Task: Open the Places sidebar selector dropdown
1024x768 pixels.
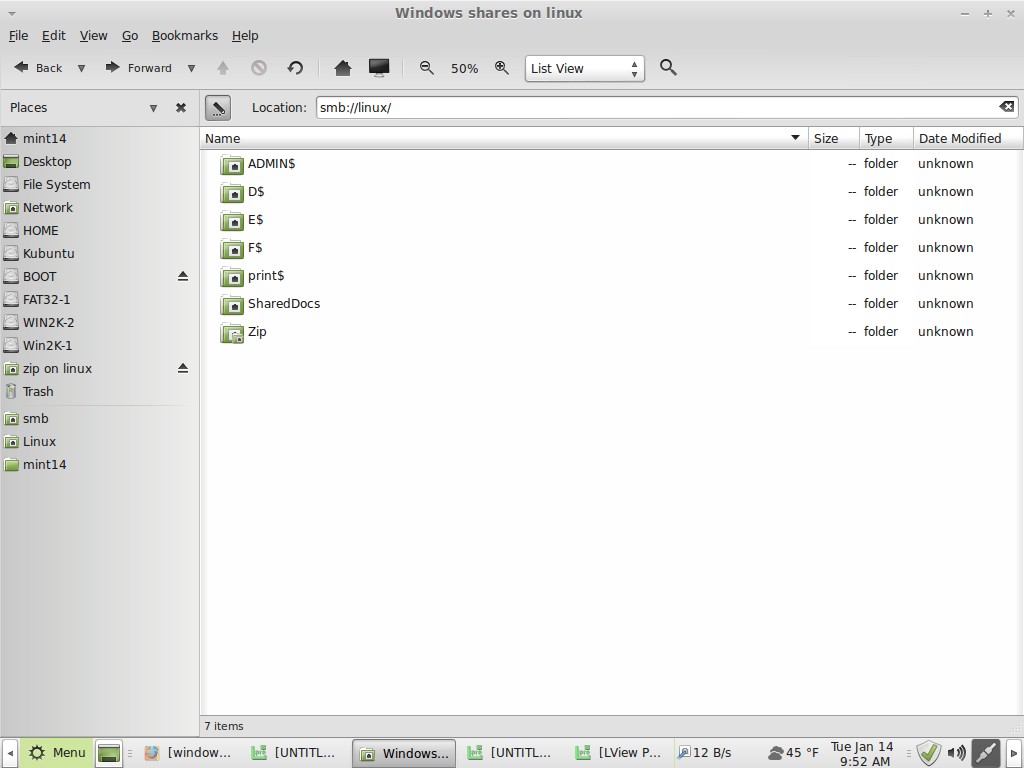Action: pyautogui.click(x=153, y=108)
